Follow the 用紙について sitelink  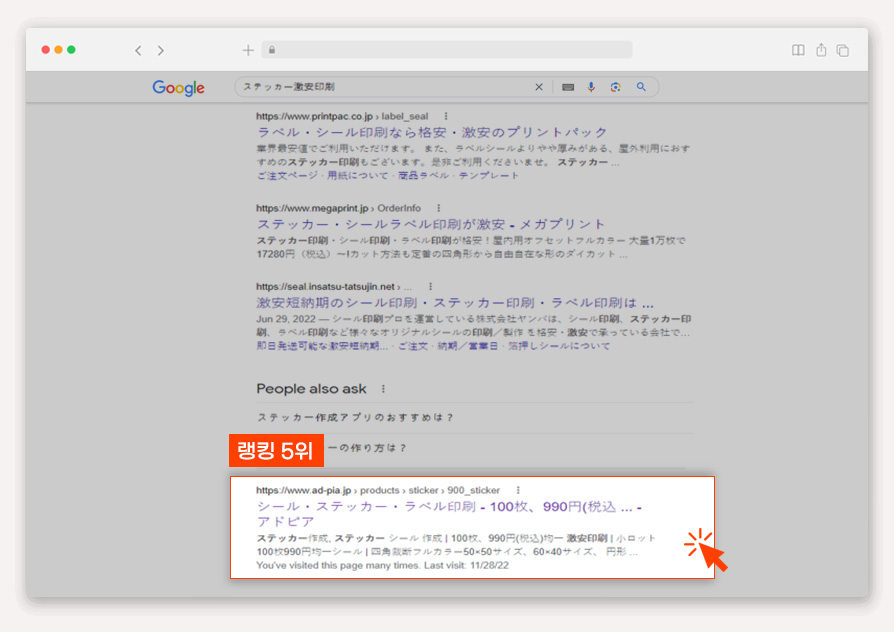pyautogui.click(x=357, y=176)
